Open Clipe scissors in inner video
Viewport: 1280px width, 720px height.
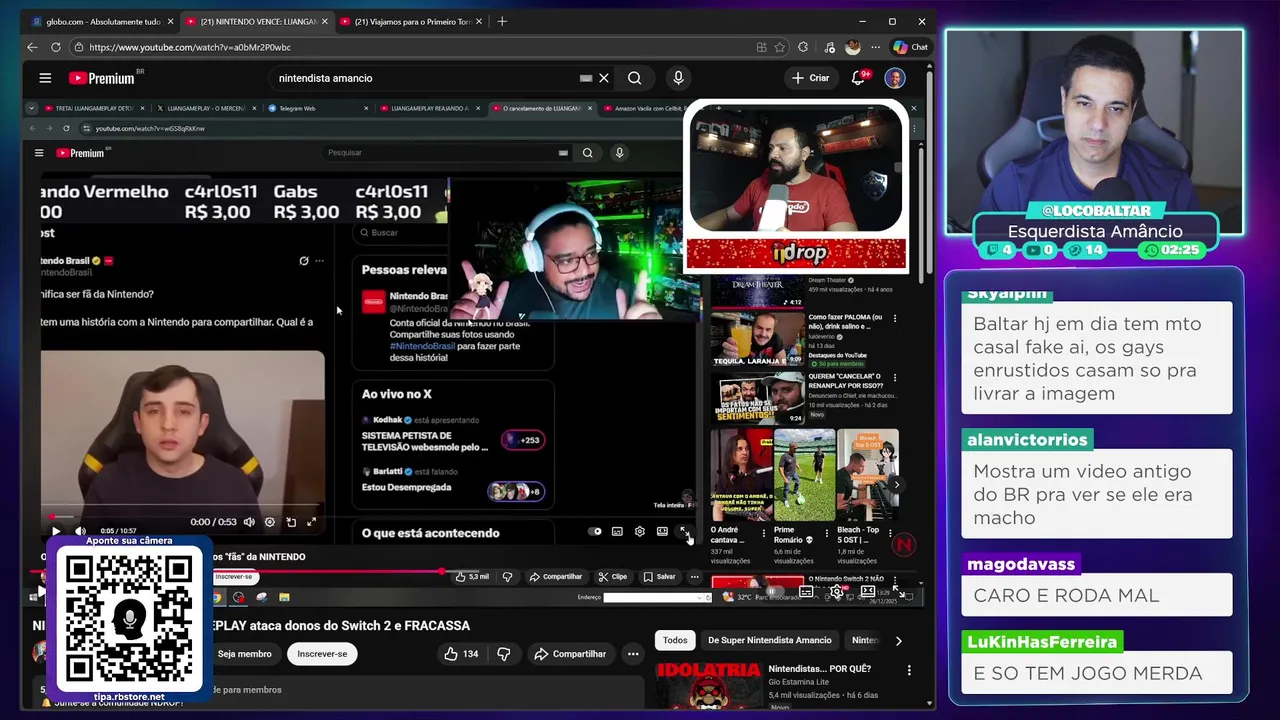(x=612, y=577)
